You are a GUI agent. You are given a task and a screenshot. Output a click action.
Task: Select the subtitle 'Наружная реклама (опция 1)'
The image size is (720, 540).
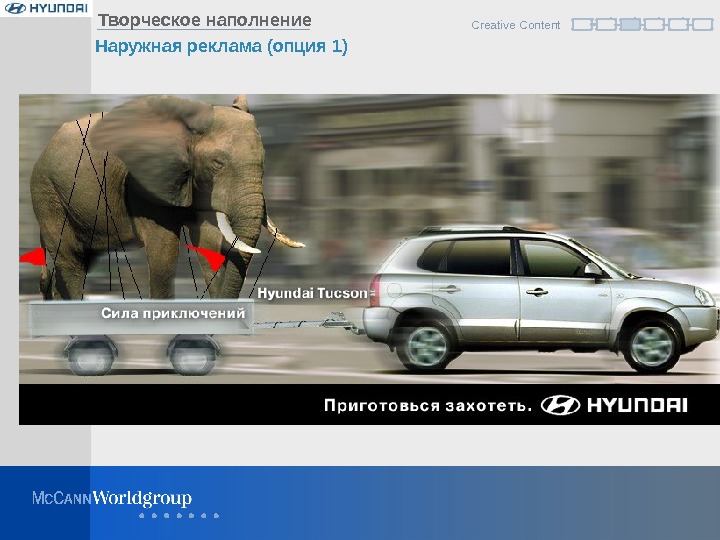(221, 46)
